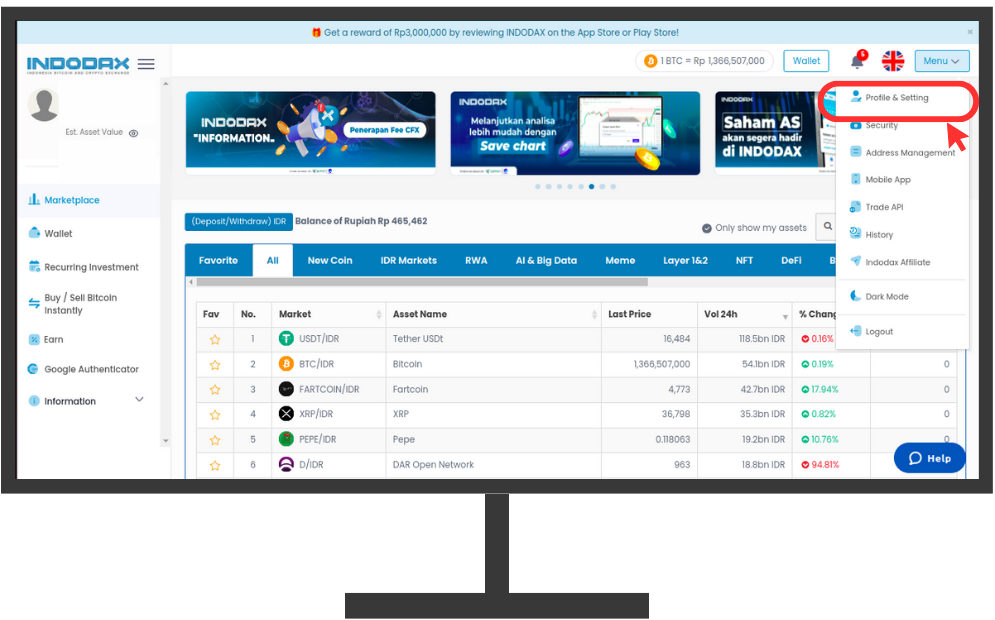Click the Buy / Sell swap arrows icon
Screen dimensions: 995x620
click(x=34, y=303)
